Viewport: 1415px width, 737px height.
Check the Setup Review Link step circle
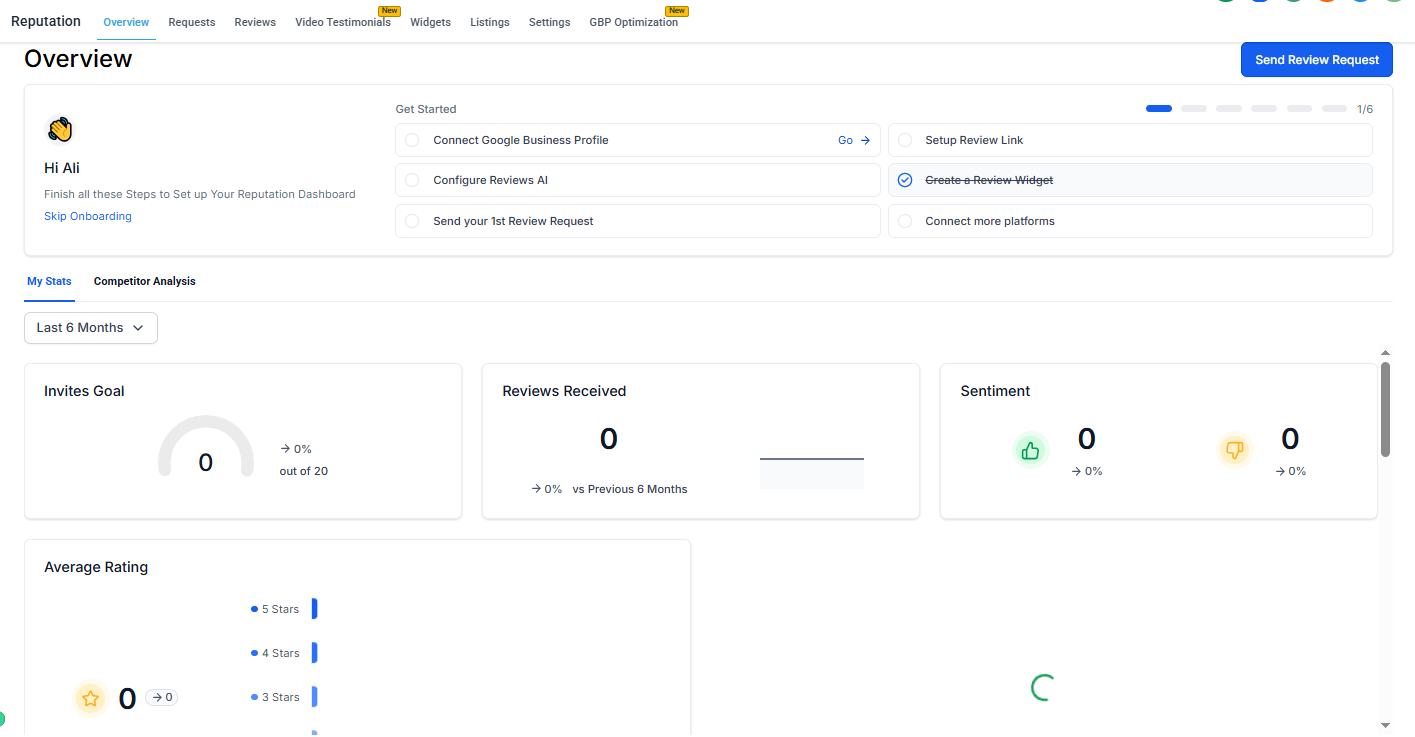tap(905, 140)
